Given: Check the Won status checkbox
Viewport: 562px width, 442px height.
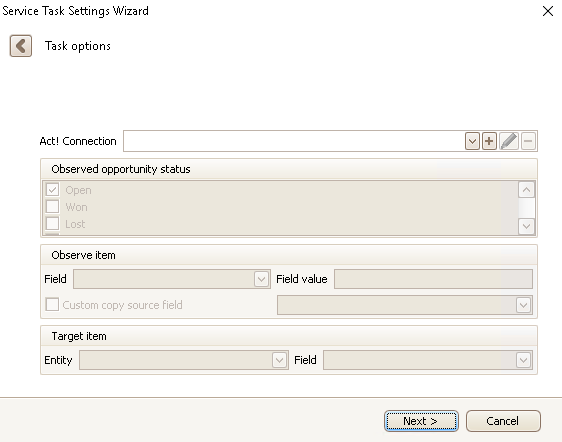Looking at the screenshot, I should click(52, 206).
